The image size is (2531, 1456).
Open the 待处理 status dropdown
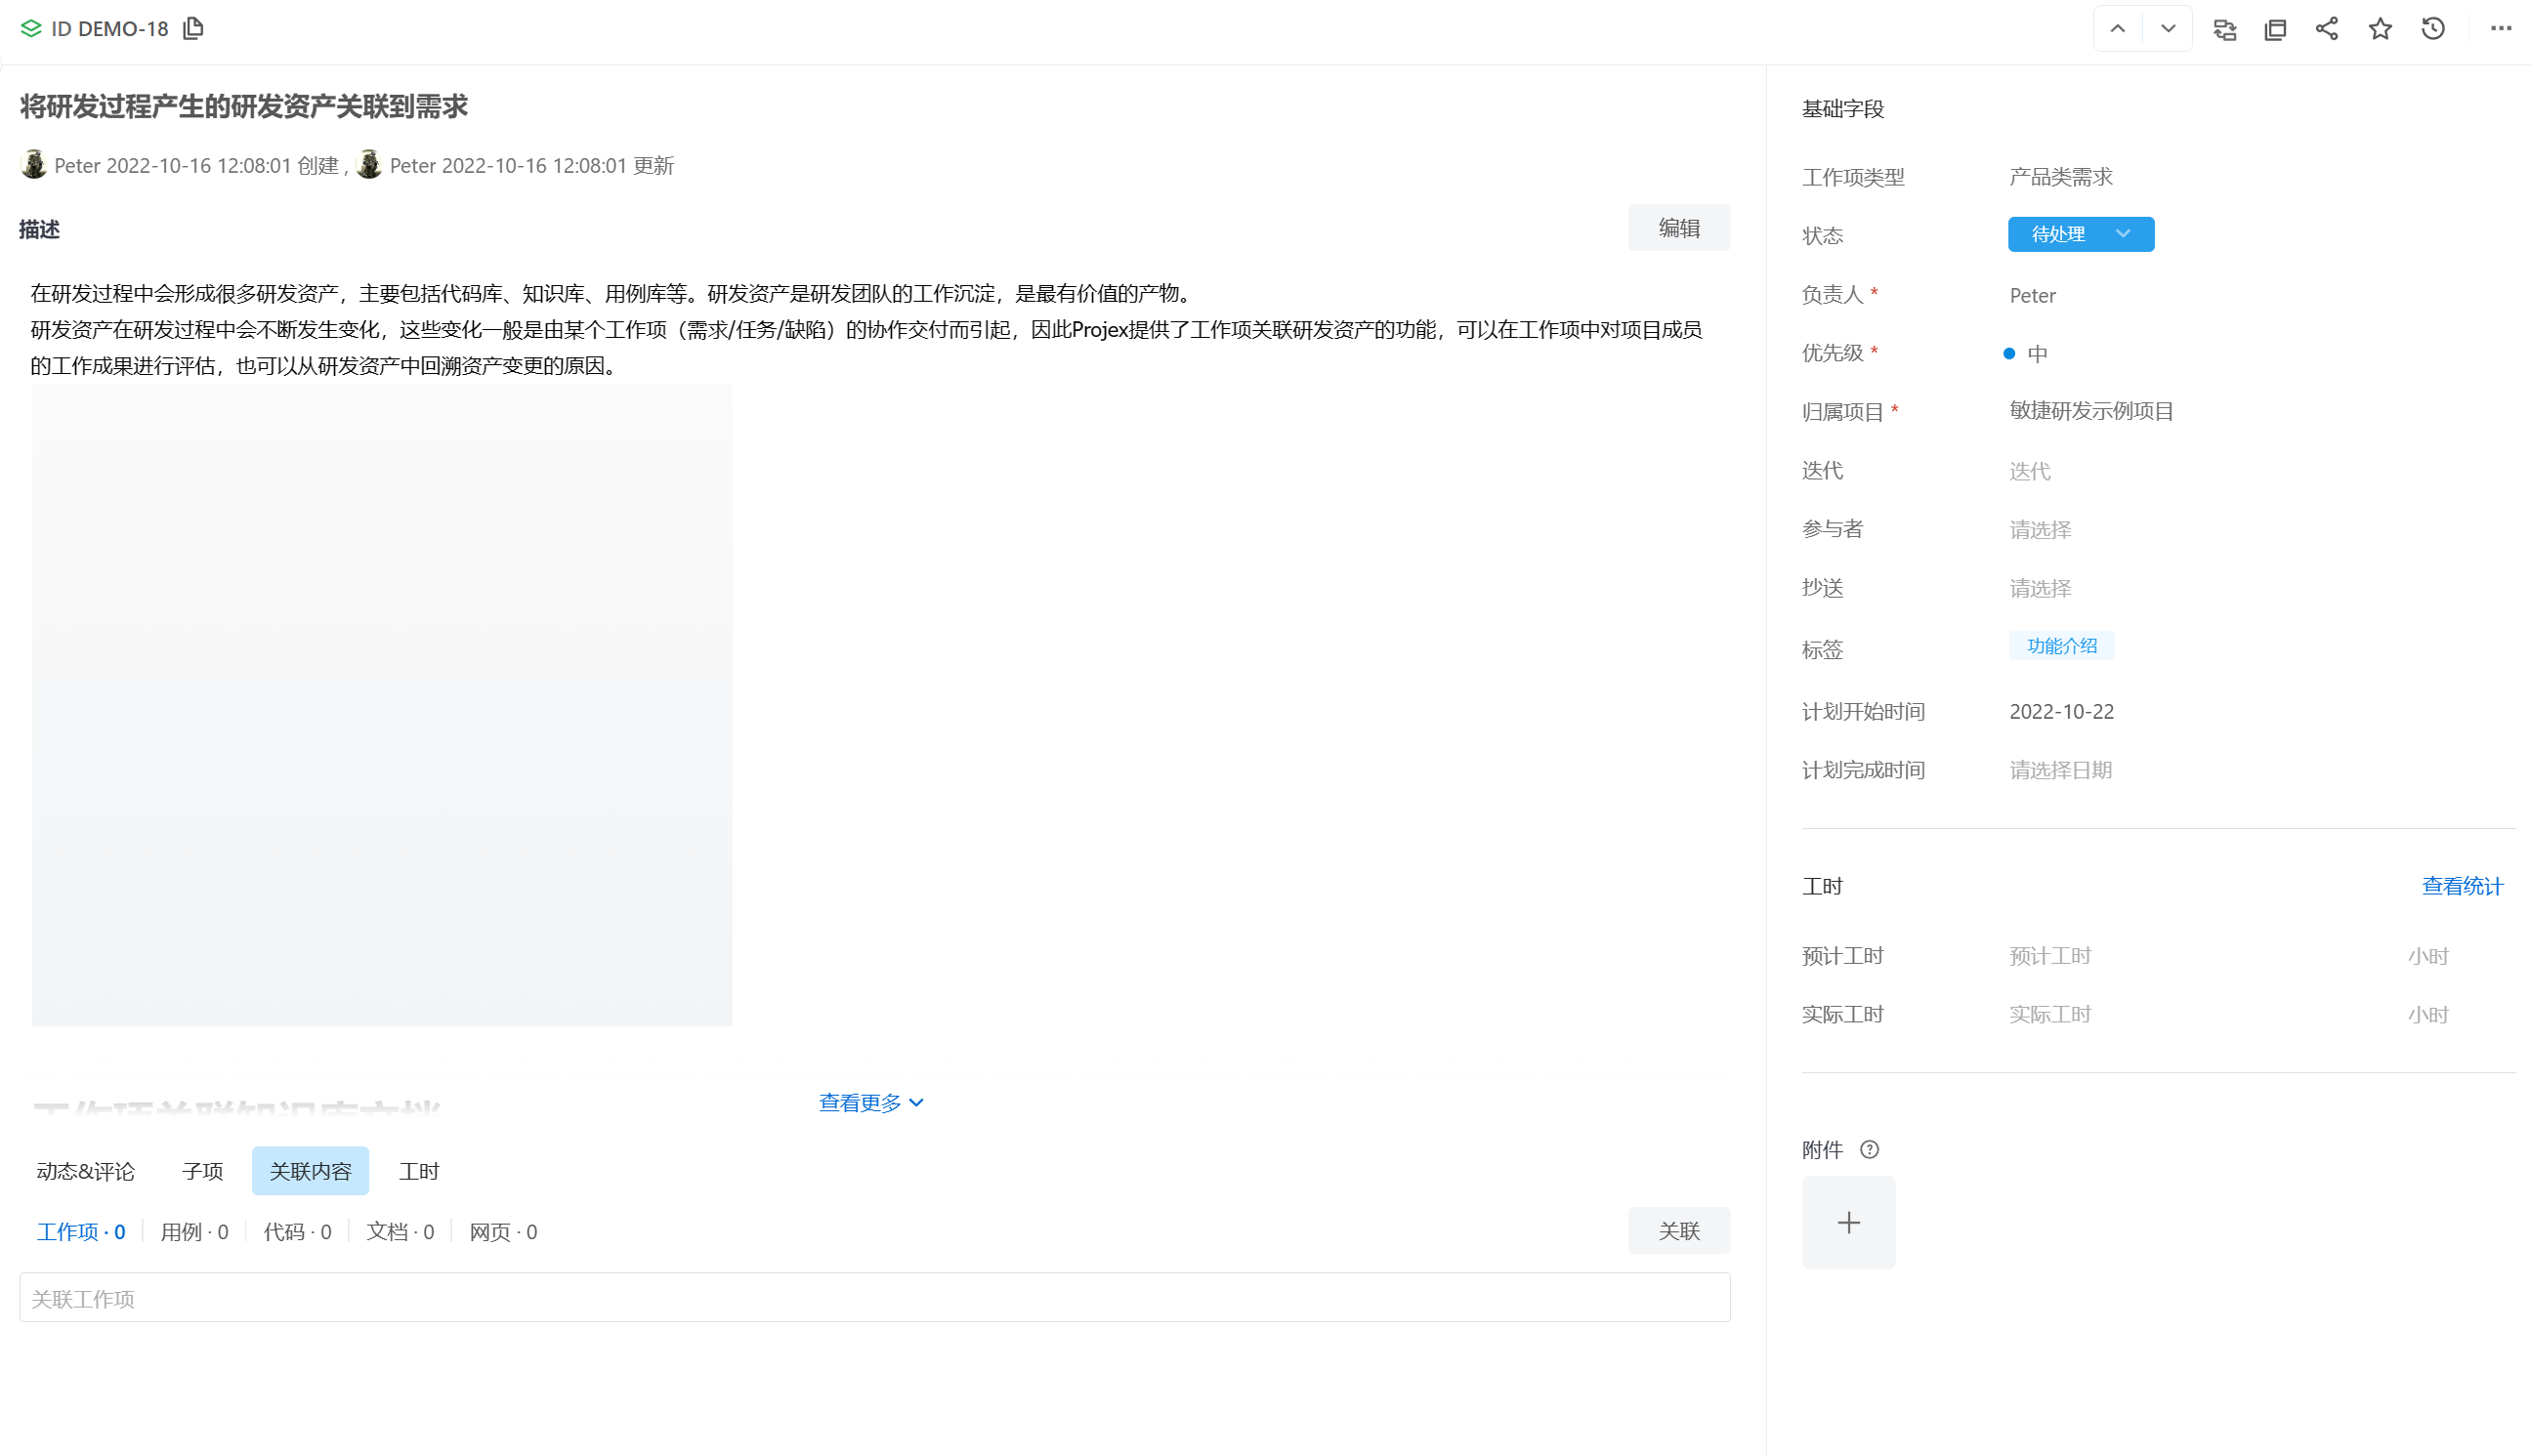point(2081,234)
